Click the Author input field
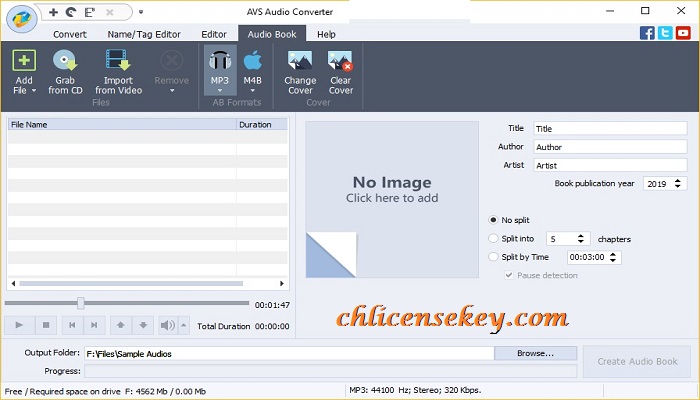This screenshot has width=700, height=400. [610, 147]
